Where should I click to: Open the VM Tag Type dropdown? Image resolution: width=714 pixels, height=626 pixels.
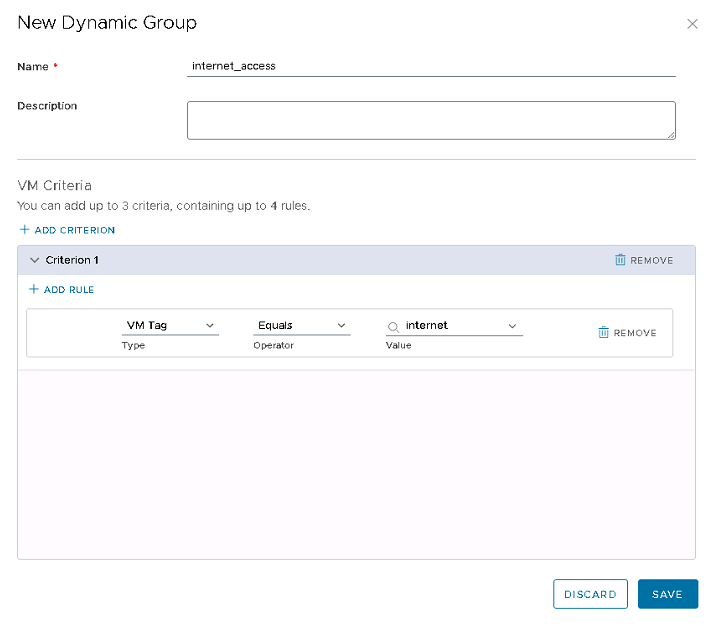169,326
